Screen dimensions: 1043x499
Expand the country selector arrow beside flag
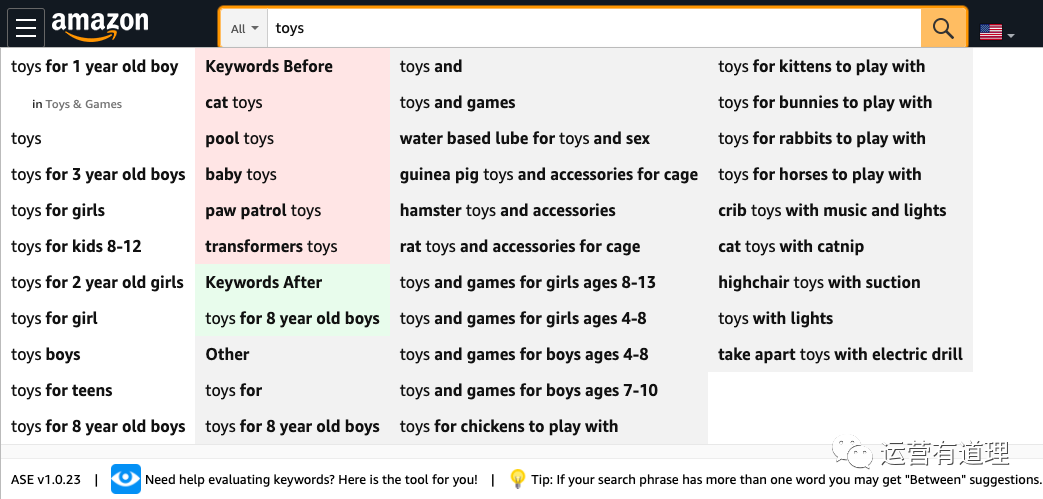coord(1011,36)
